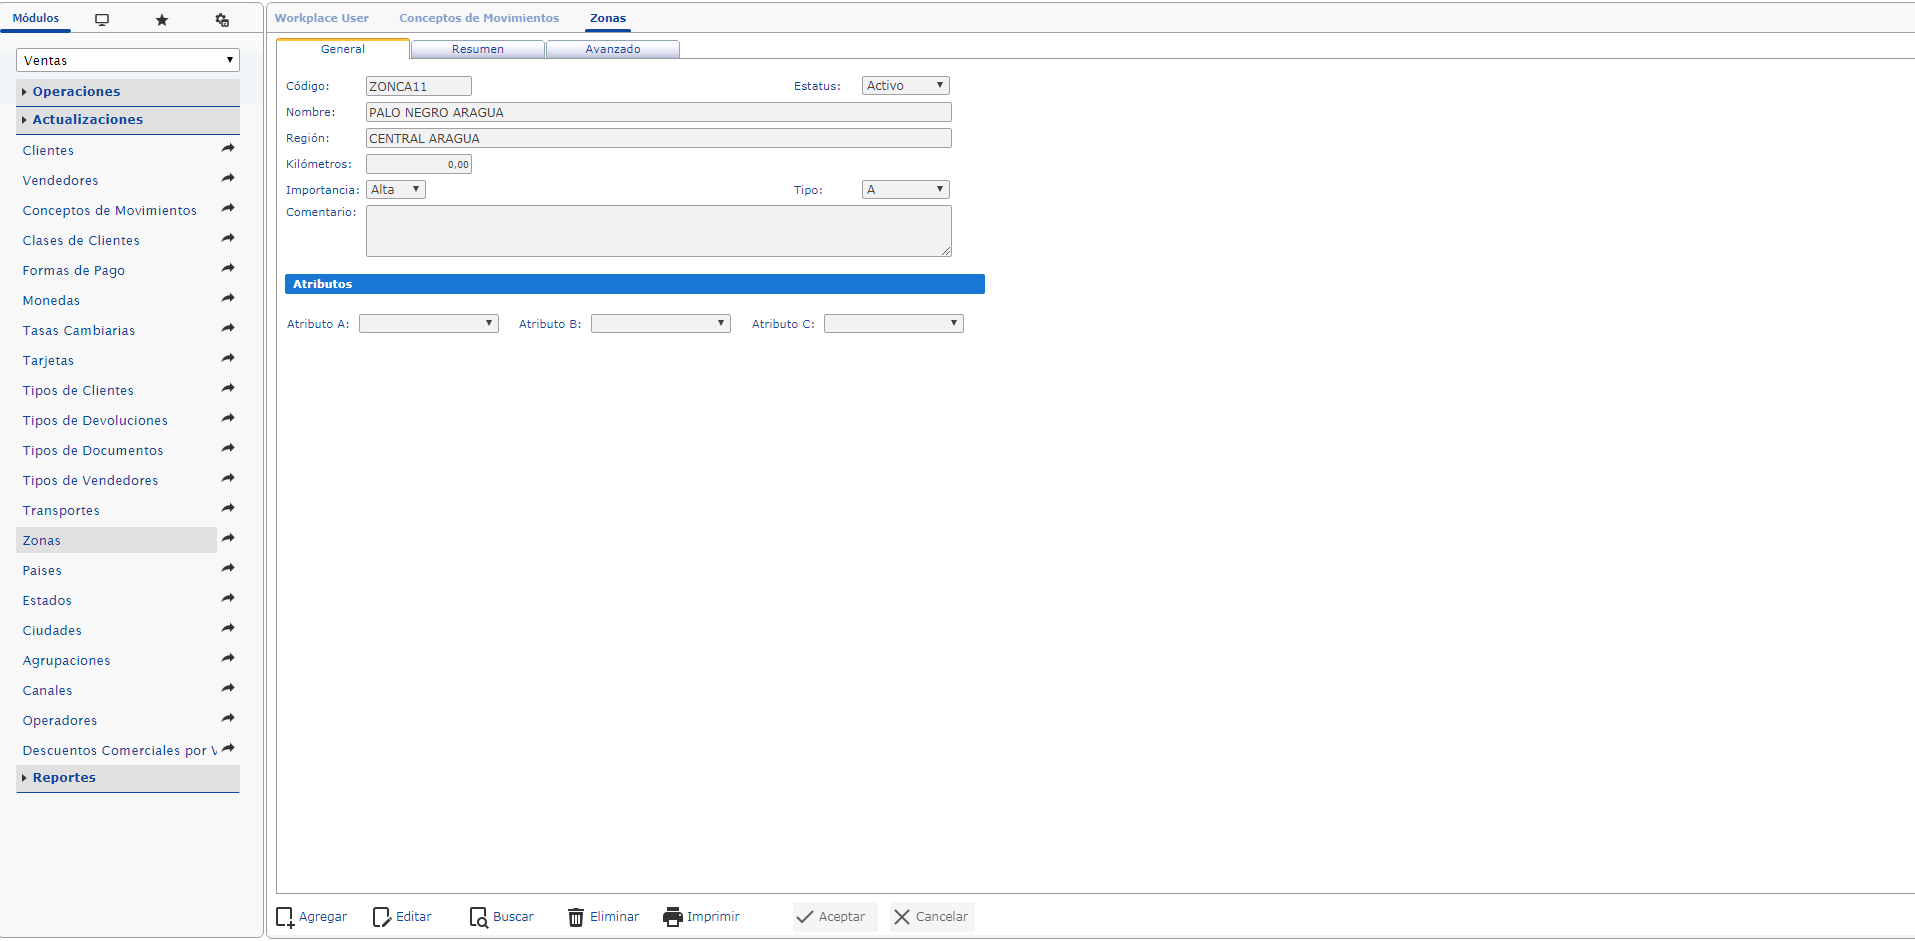
Task: Collapse the Actualizaciones section
Action: pos(128,120)
